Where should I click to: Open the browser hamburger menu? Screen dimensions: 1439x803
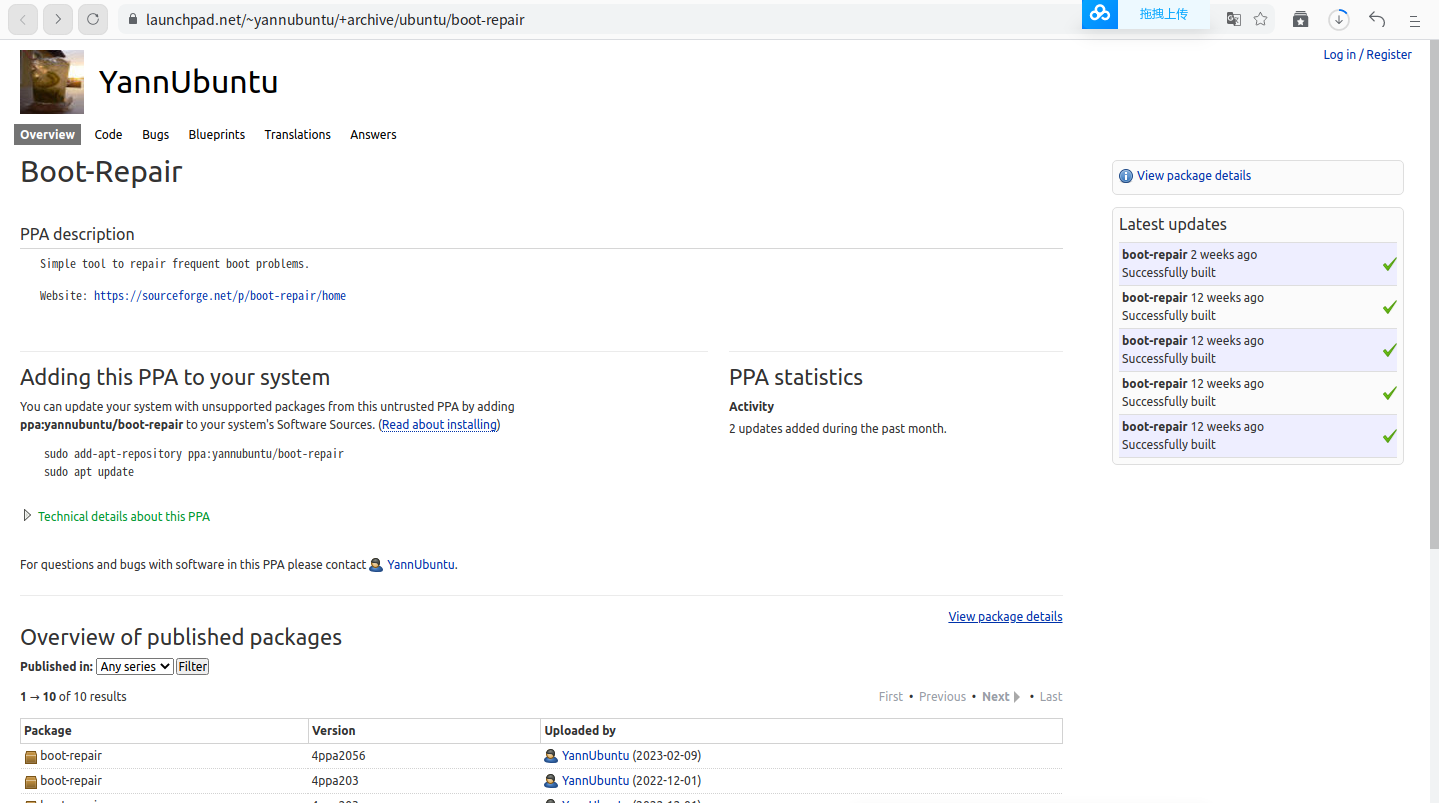(x=1414, y=19)
